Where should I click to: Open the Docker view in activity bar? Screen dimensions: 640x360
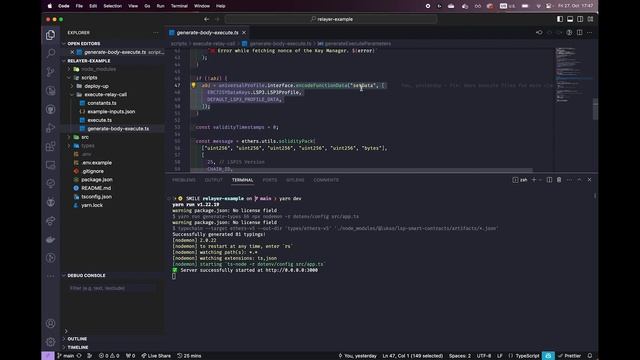(51, 240)
